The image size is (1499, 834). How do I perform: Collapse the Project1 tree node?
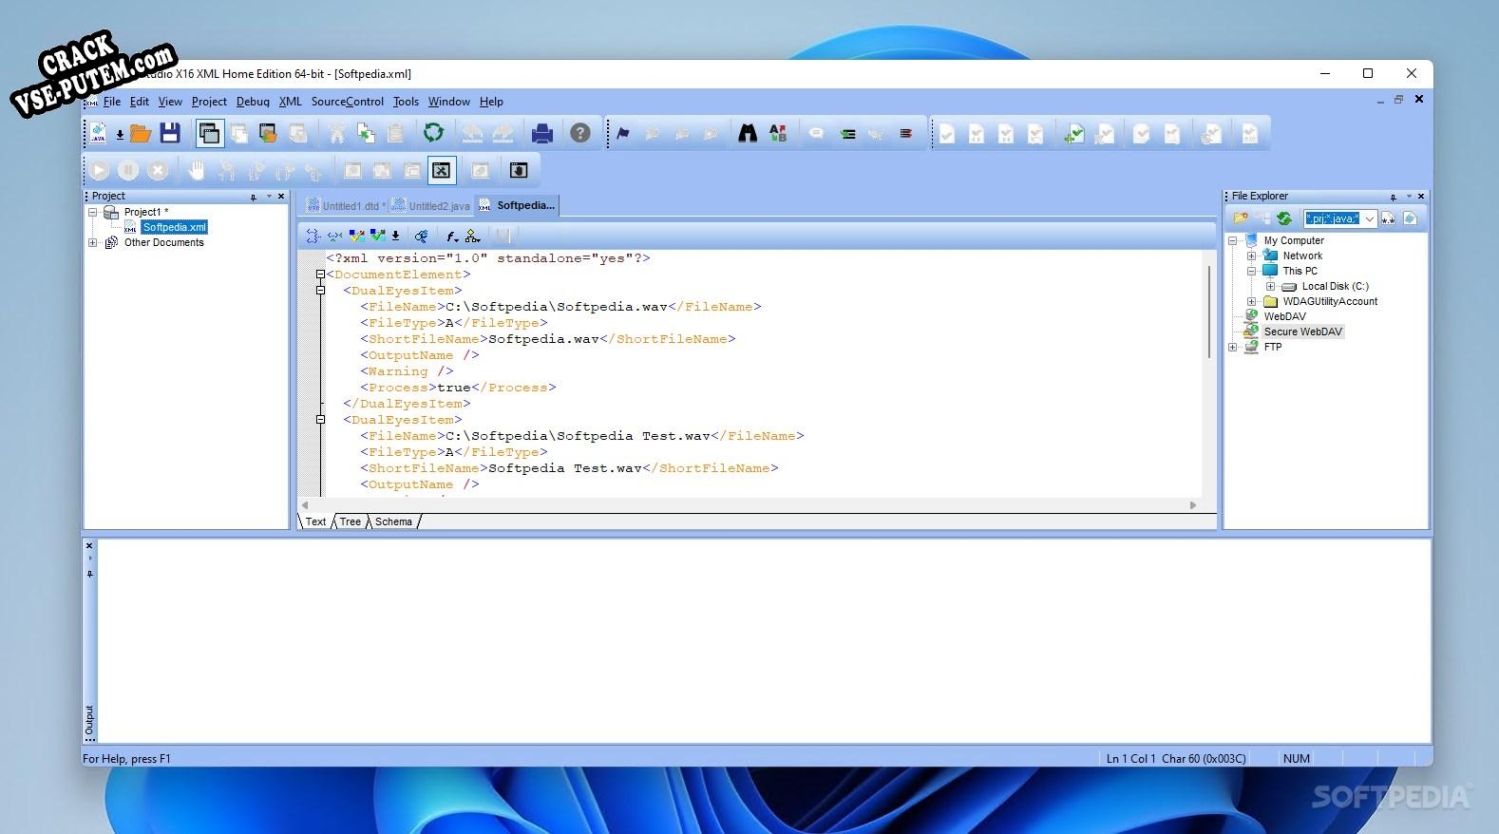93,212
